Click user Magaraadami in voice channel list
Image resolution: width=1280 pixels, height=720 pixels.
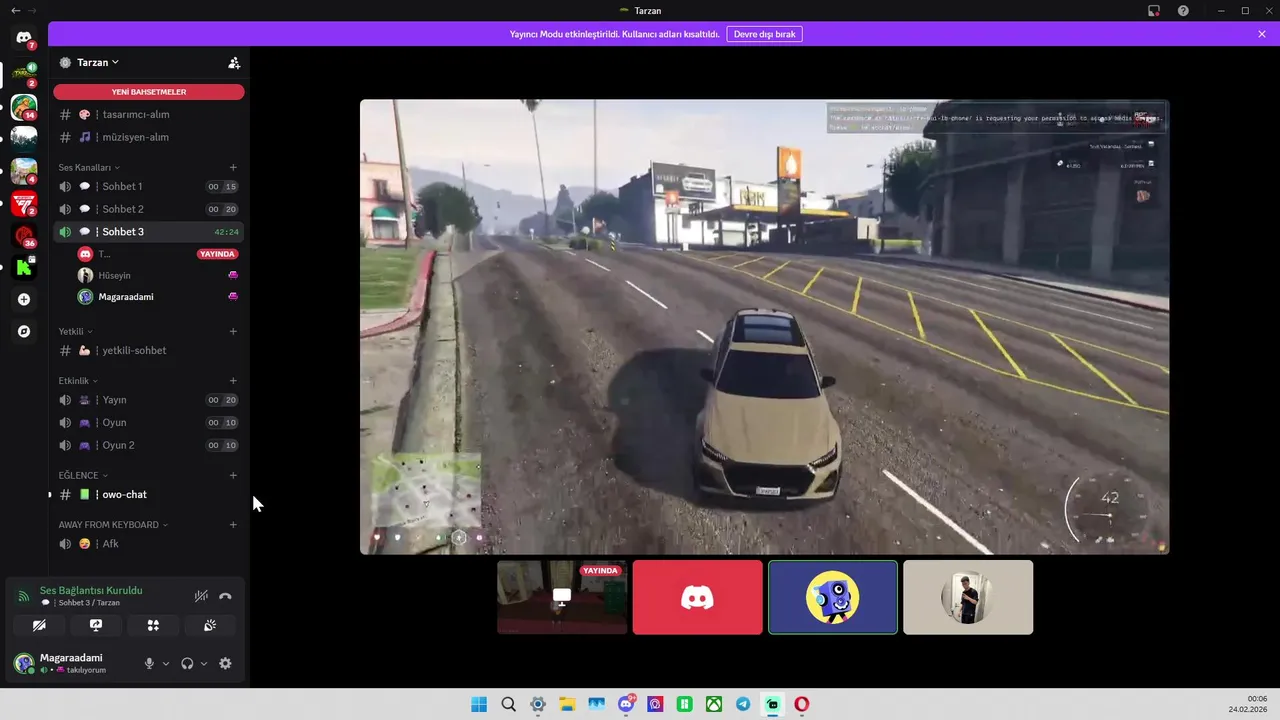[x=159, y=297]
